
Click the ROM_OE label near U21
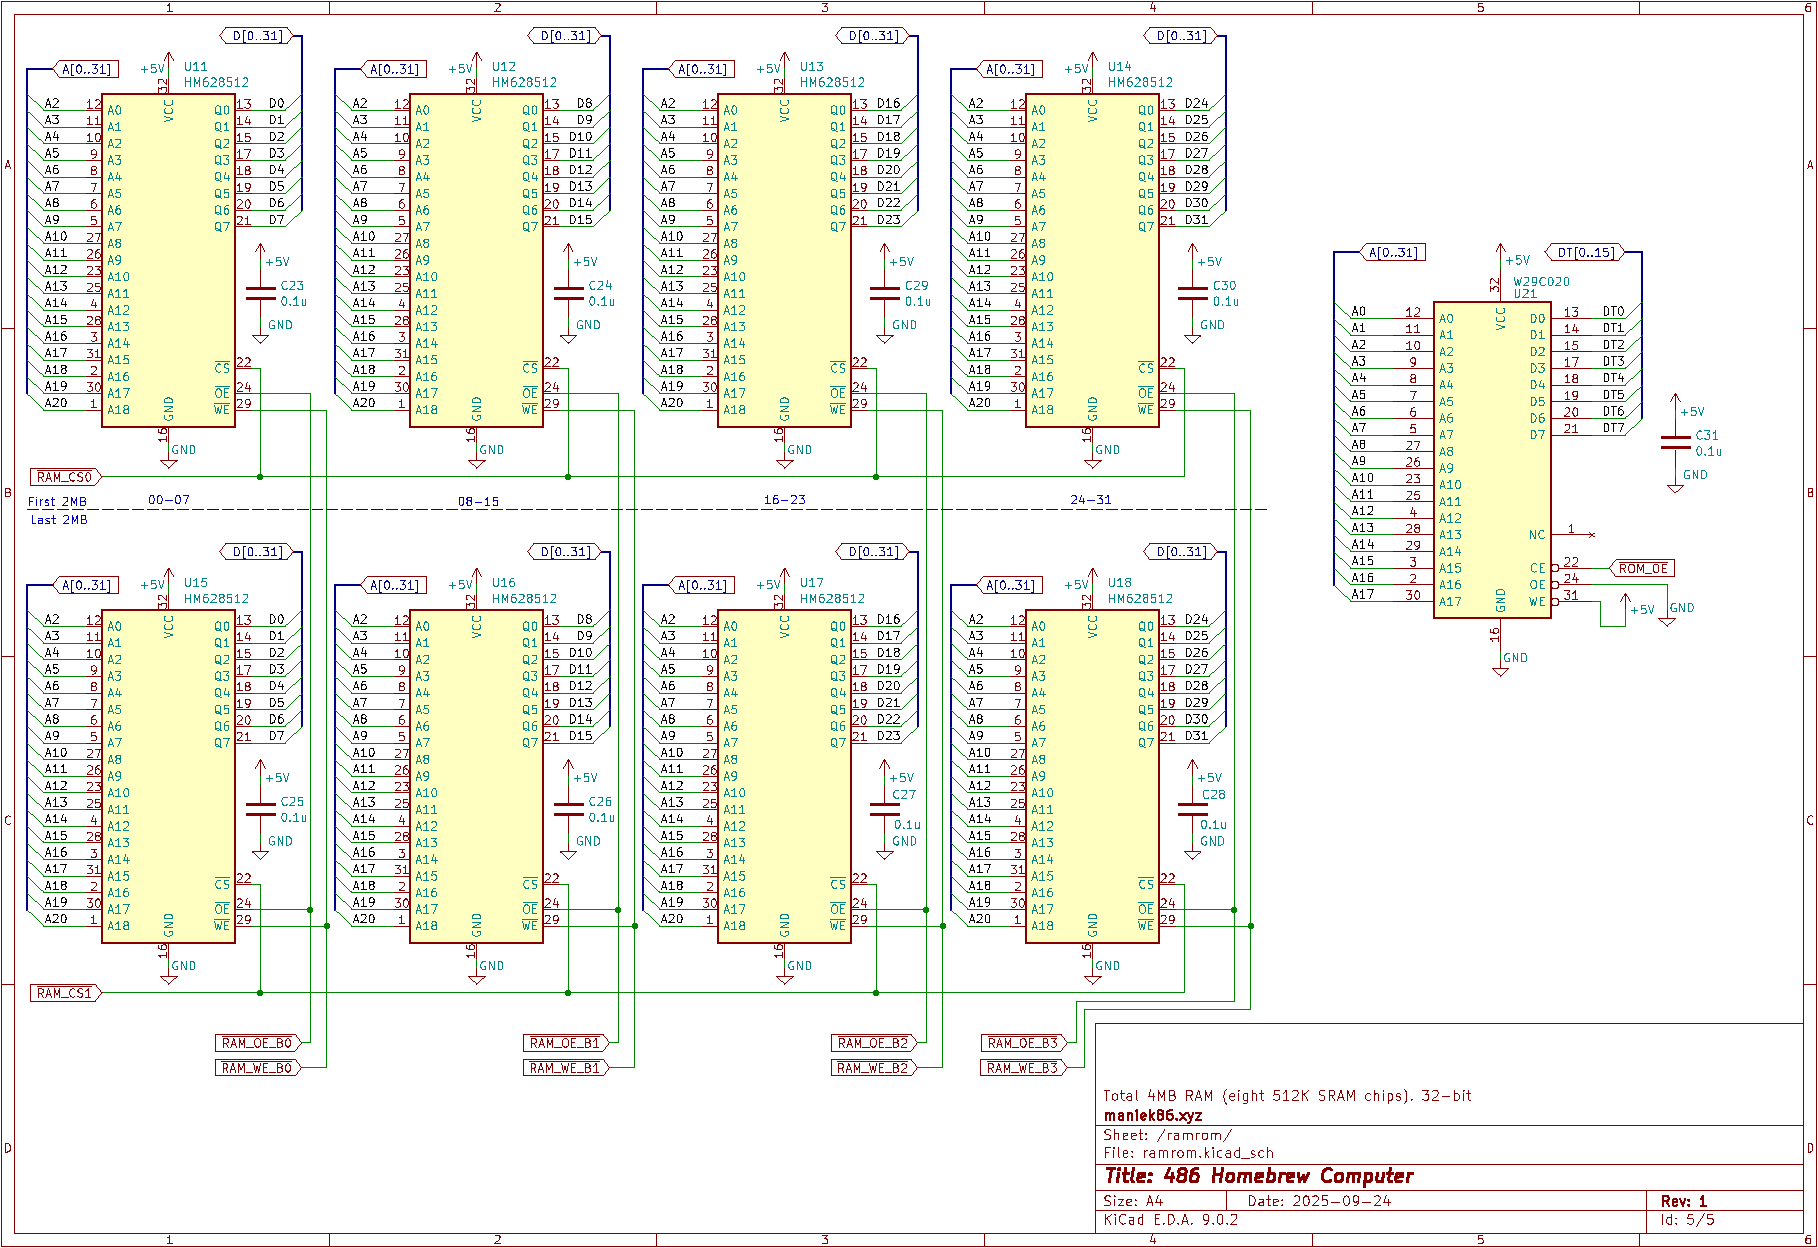1643,567
